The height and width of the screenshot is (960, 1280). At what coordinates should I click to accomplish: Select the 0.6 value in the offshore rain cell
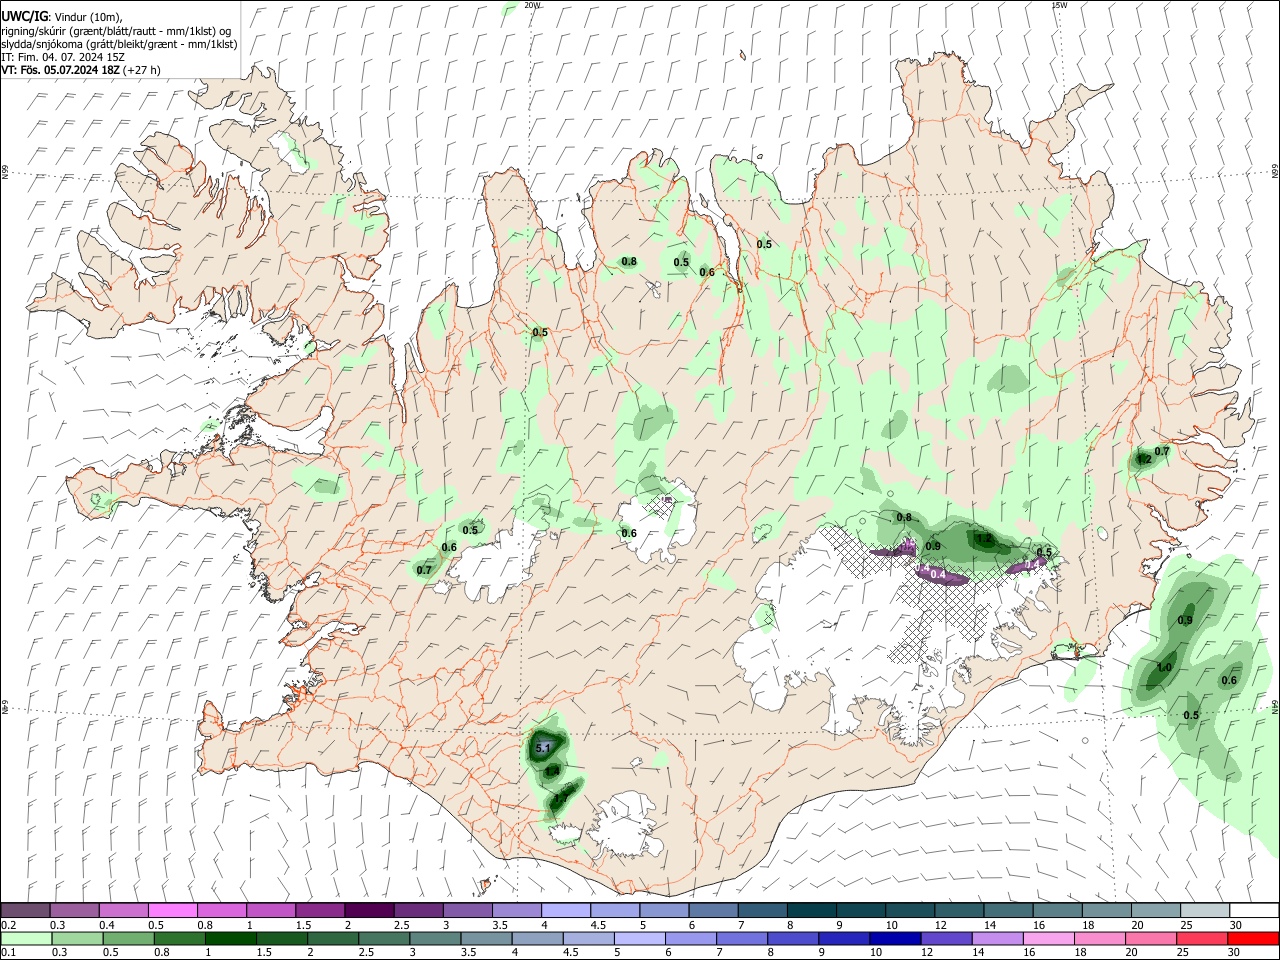tap(1229, 680)
